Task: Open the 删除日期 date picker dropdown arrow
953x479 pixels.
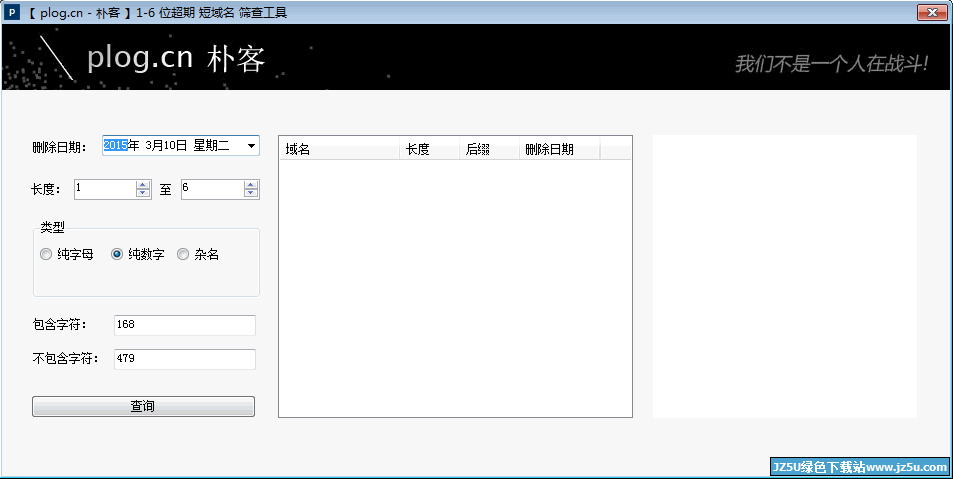Action: click(x=251, y=146)
